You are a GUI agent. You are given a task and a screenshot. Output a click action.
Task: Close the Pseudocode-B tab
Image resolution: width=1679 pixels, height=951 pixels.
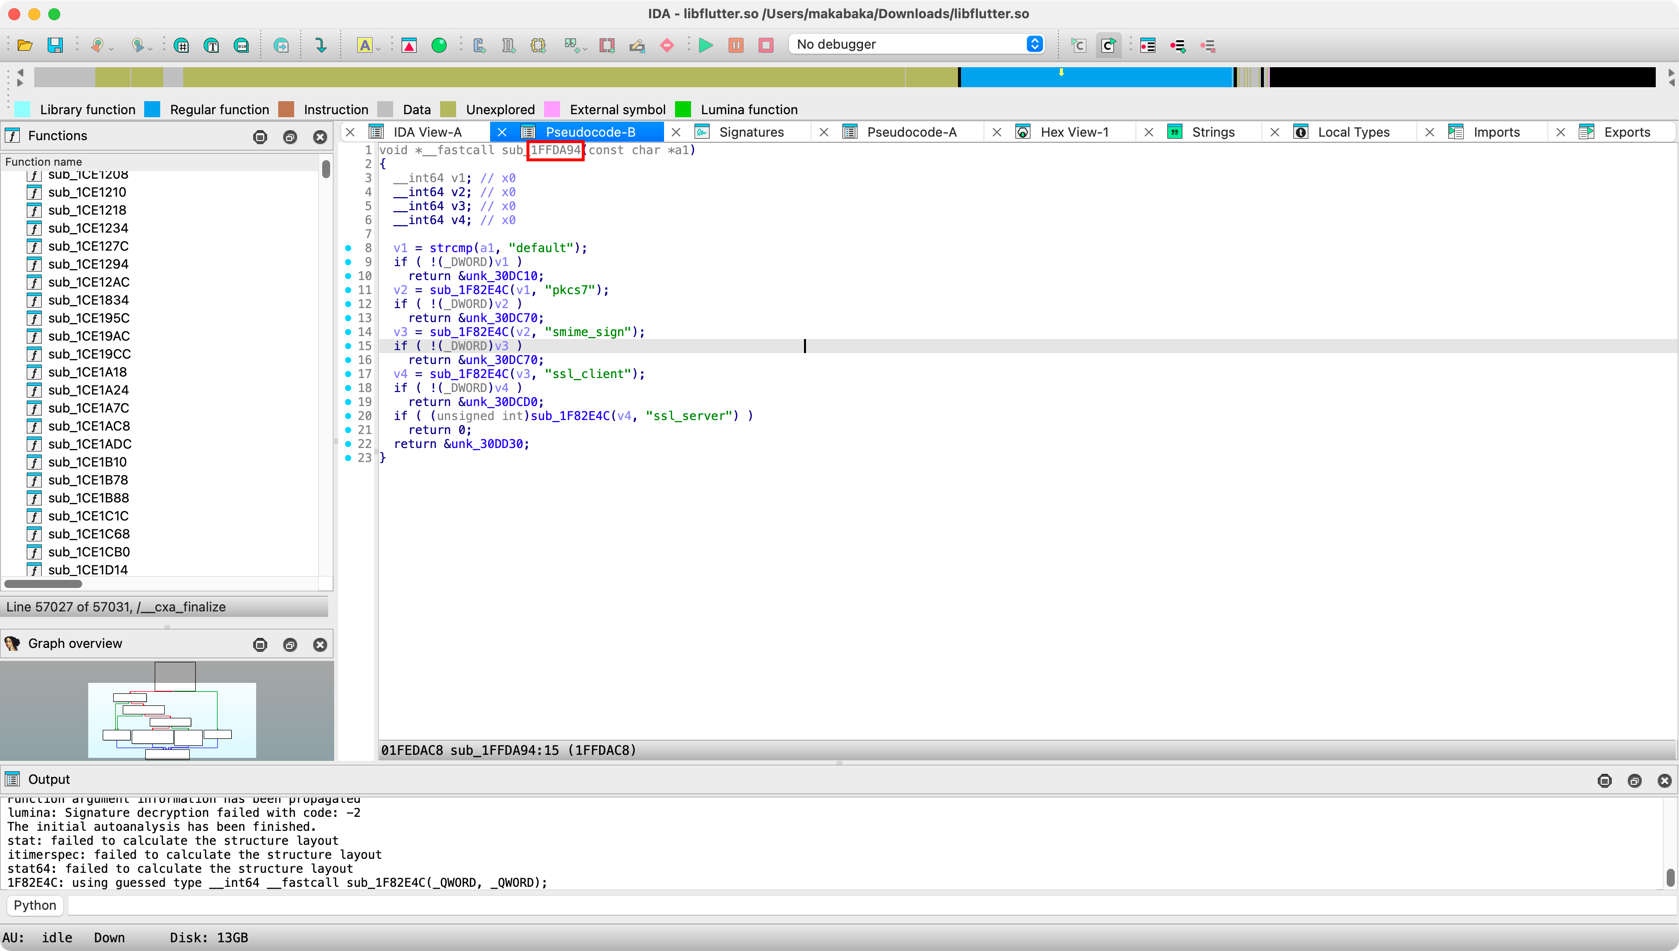click(502, 132)
